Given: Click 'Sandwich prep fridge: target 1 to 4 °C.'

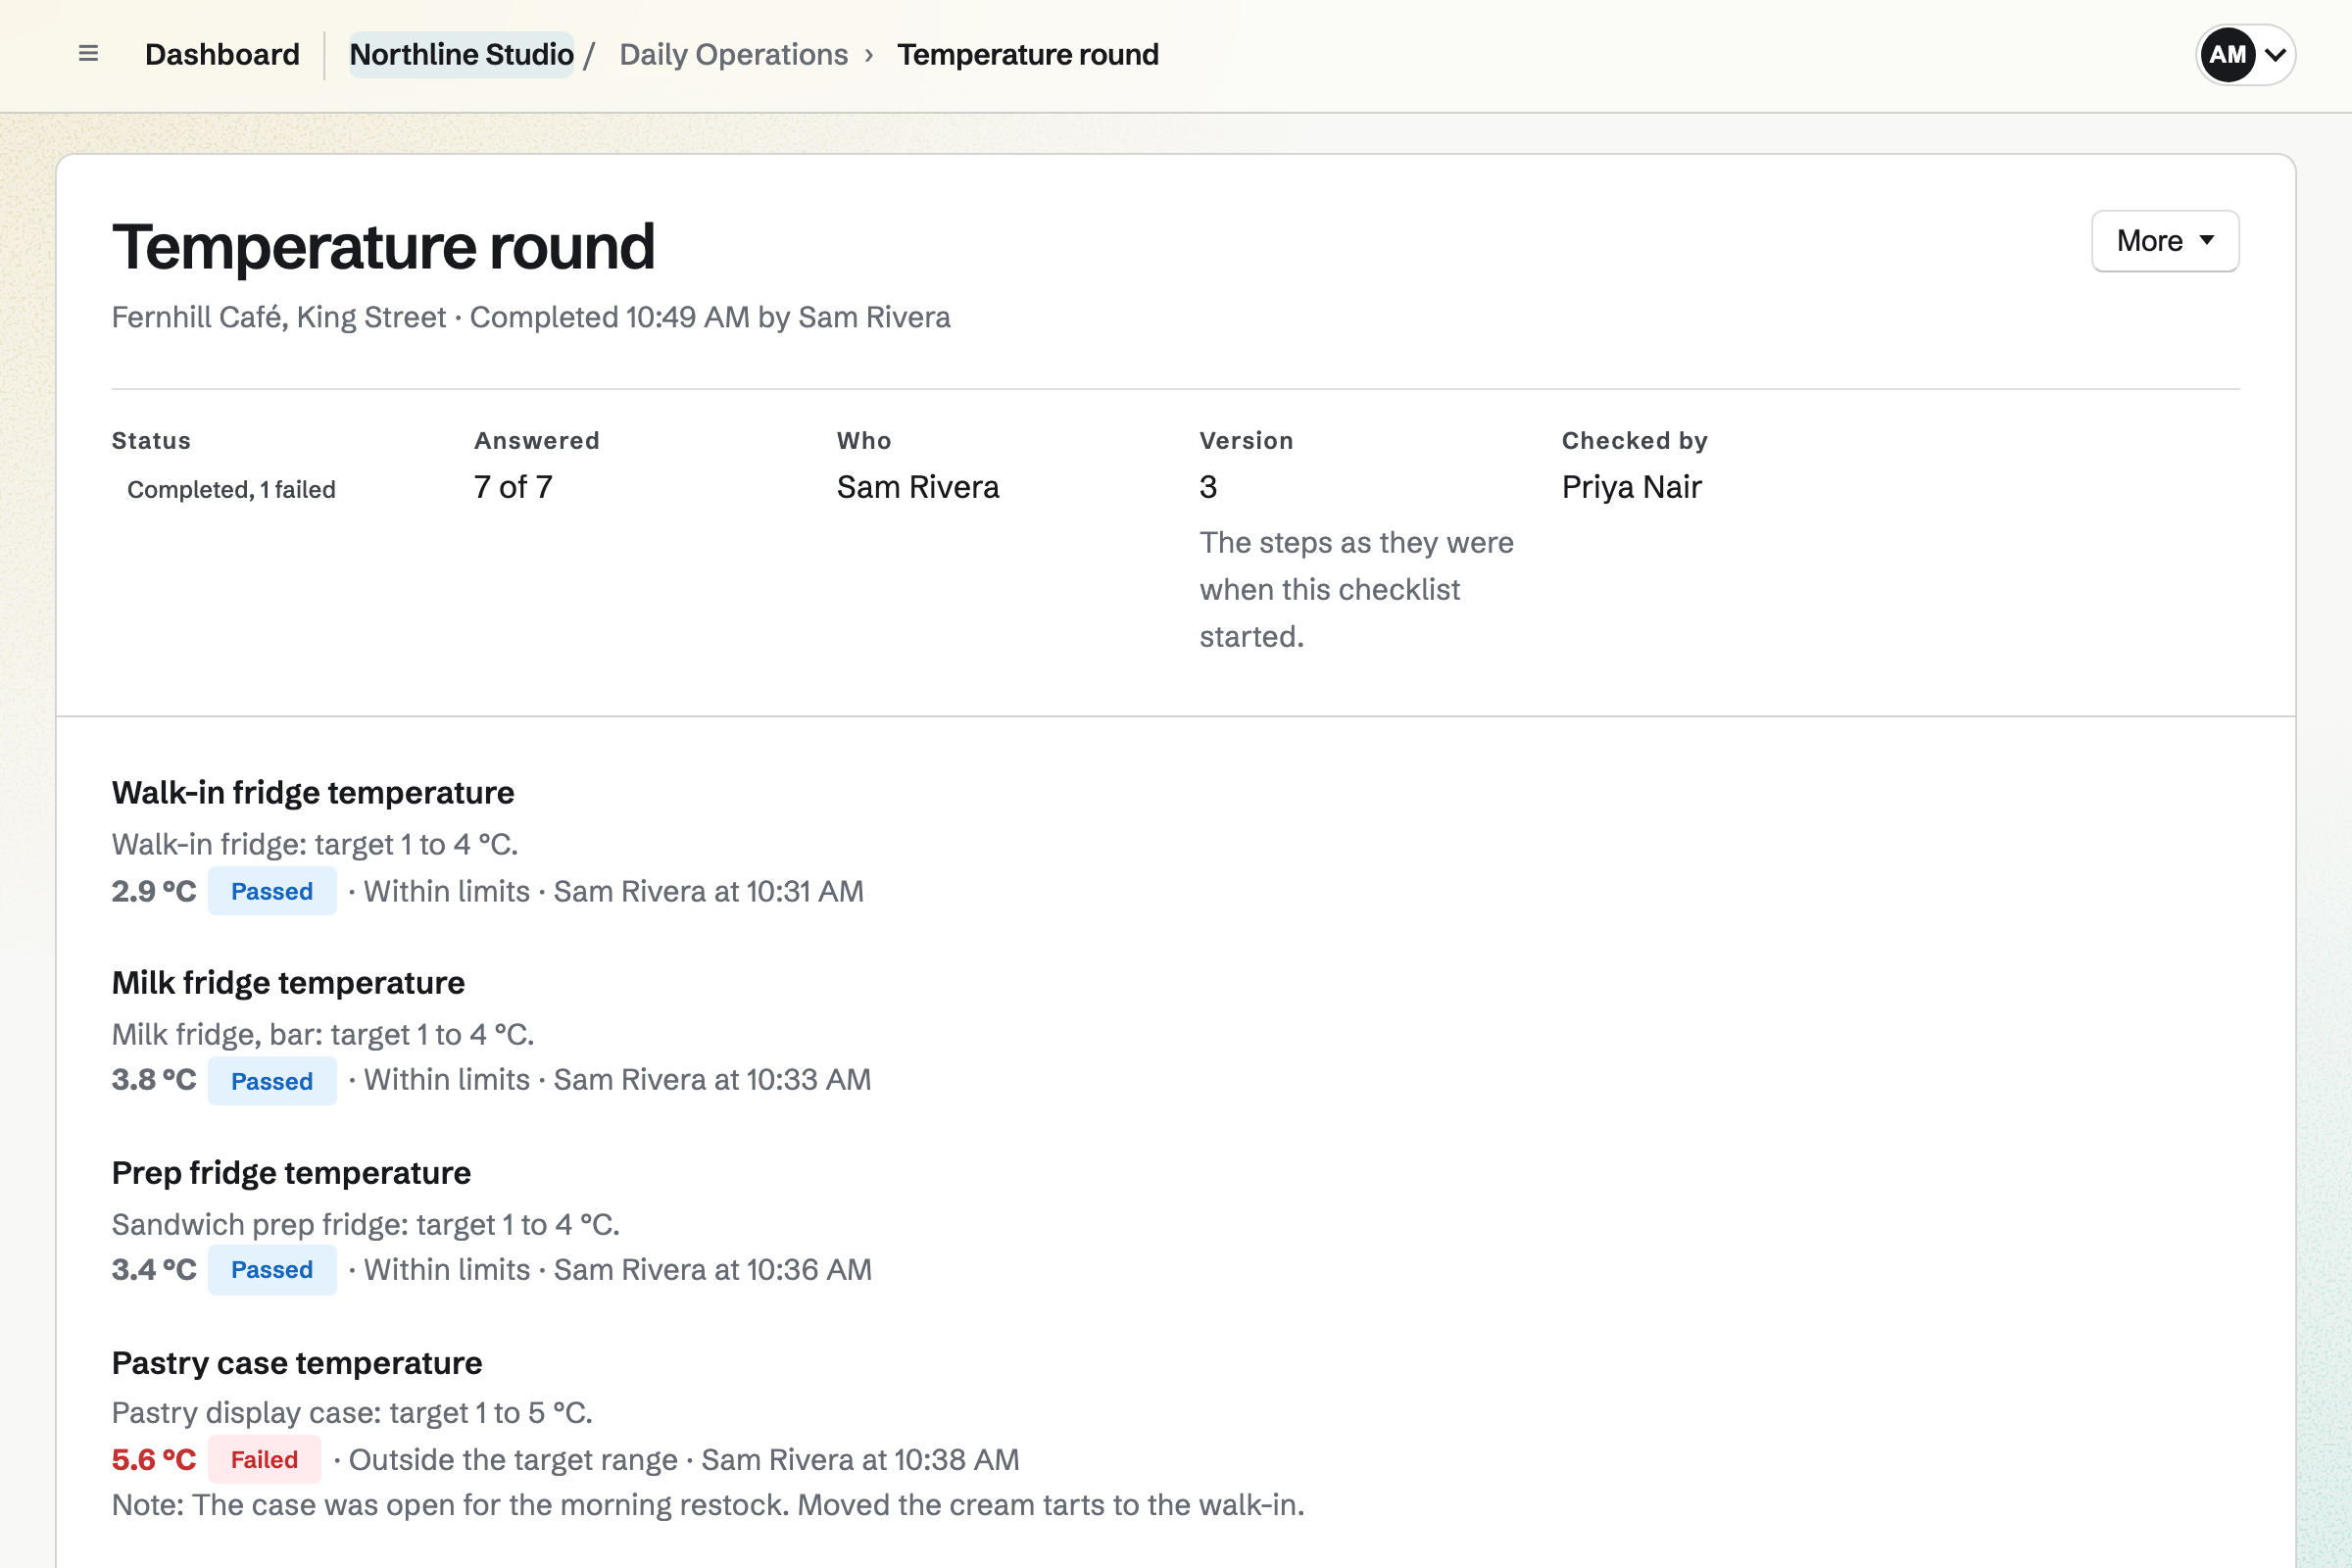Looking at the screenshot, I should [366, 1224].
